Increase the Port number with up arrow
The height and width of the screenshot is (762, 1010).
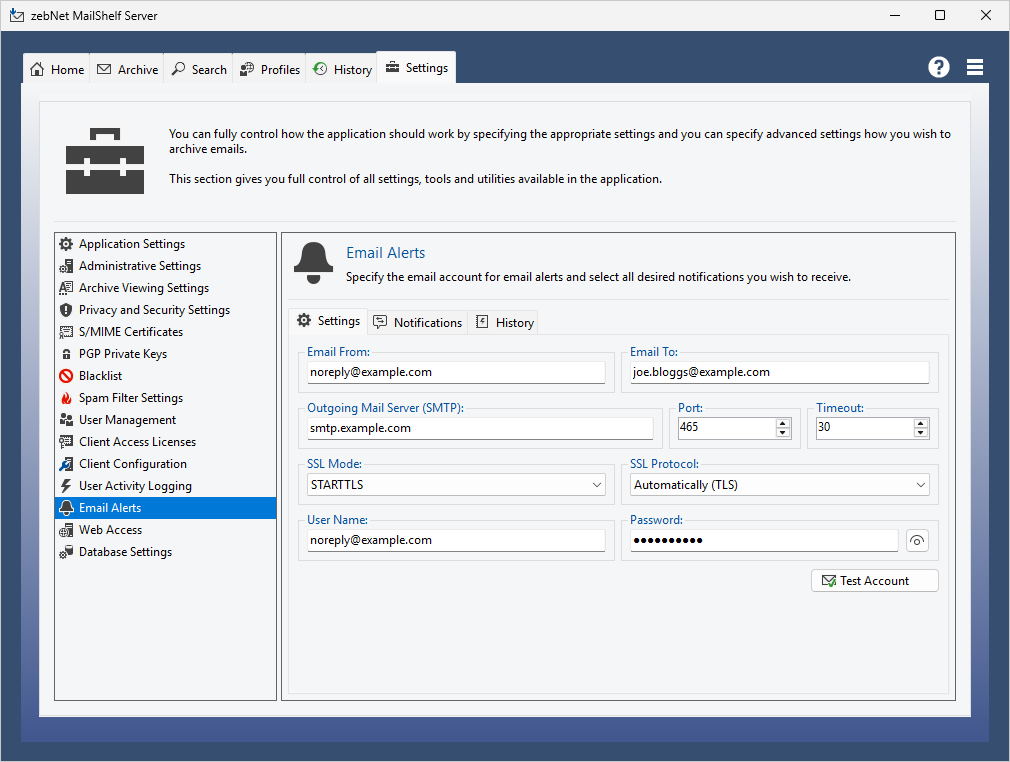coord(783,423)
